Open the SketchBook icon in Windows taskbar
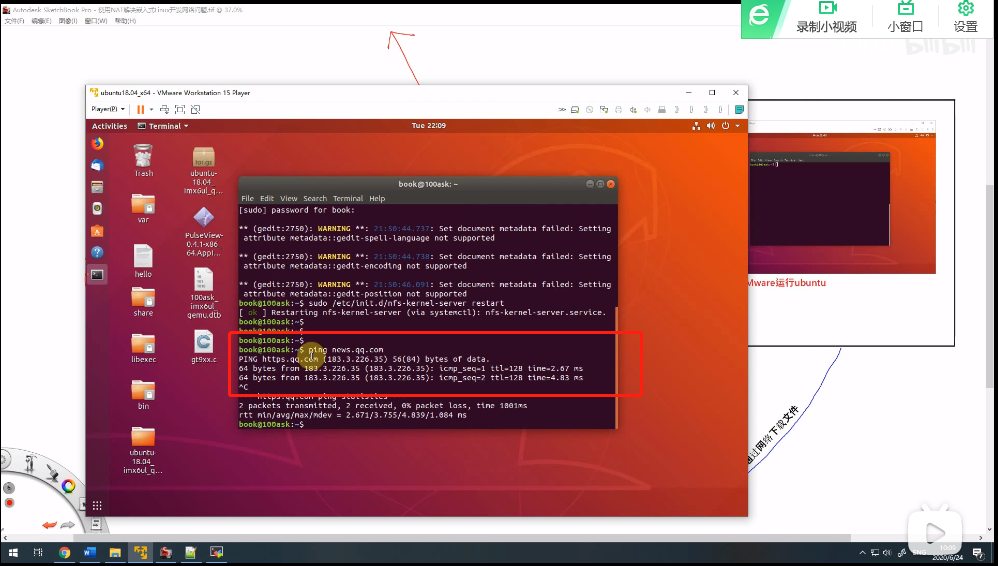The height and width of the screenshot is (566, 998). pos(165,553)
